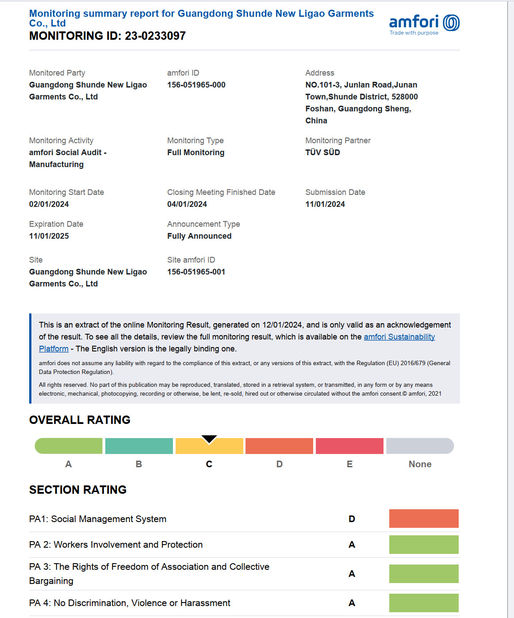
Task: Click the SECTION RATING heading
Action: [x=78, y=490]
